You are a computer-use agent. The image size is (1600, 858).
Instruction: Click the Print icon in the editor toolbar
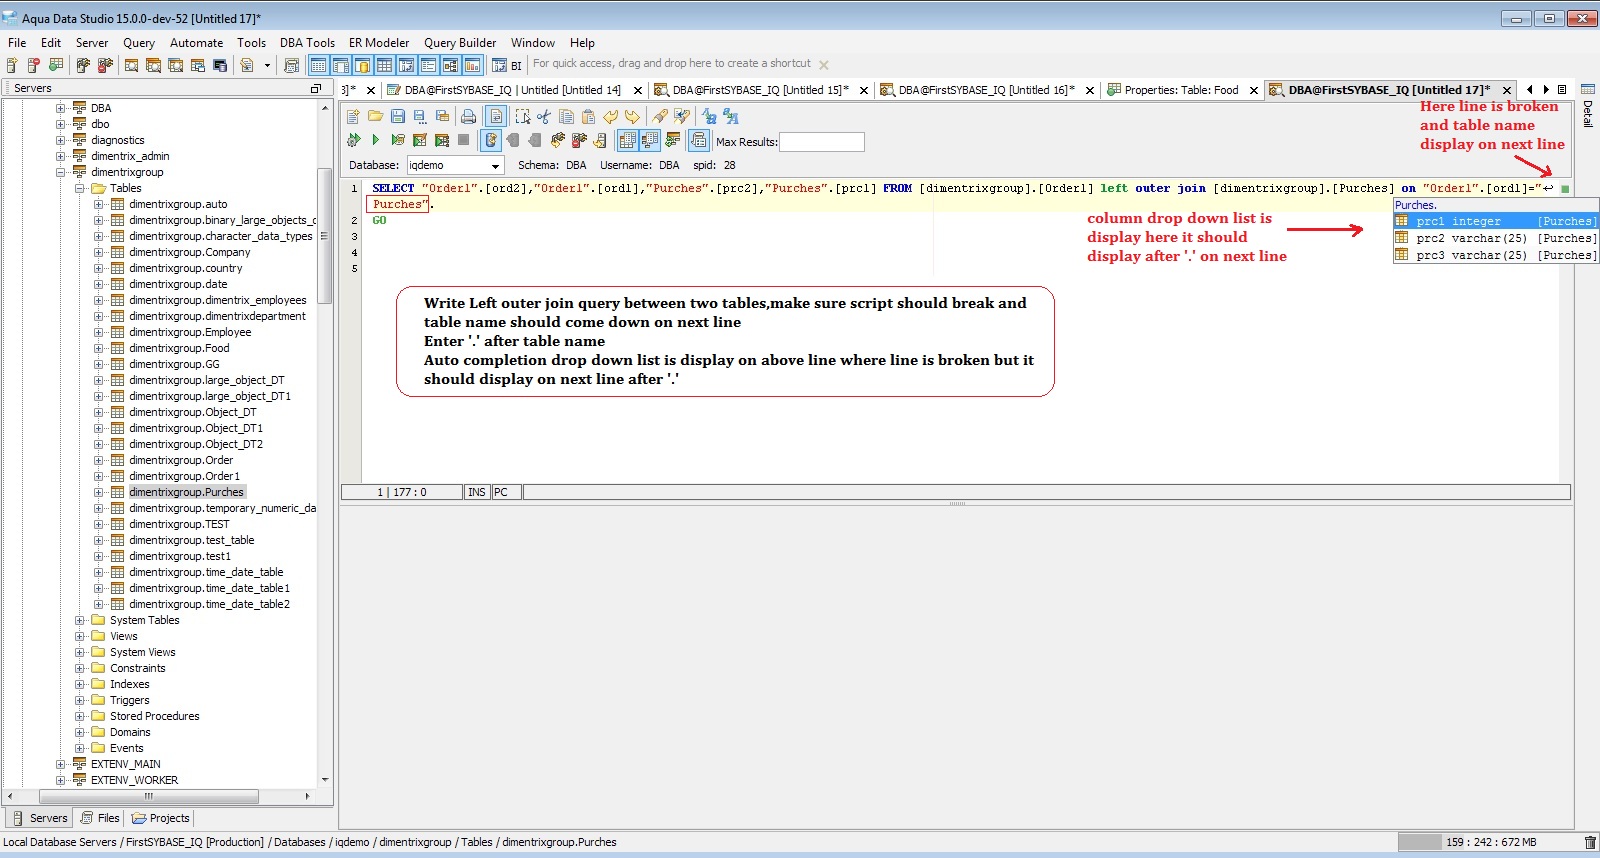click(468, 116)
